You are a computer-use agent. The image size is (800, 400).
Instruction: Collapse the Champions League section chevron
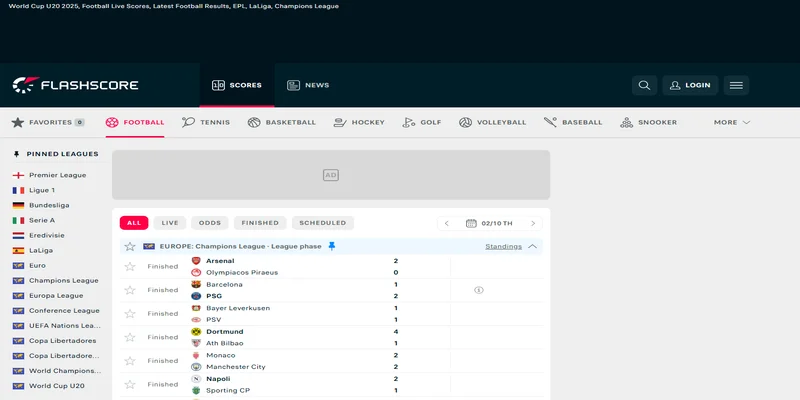(x=533, y=246)
